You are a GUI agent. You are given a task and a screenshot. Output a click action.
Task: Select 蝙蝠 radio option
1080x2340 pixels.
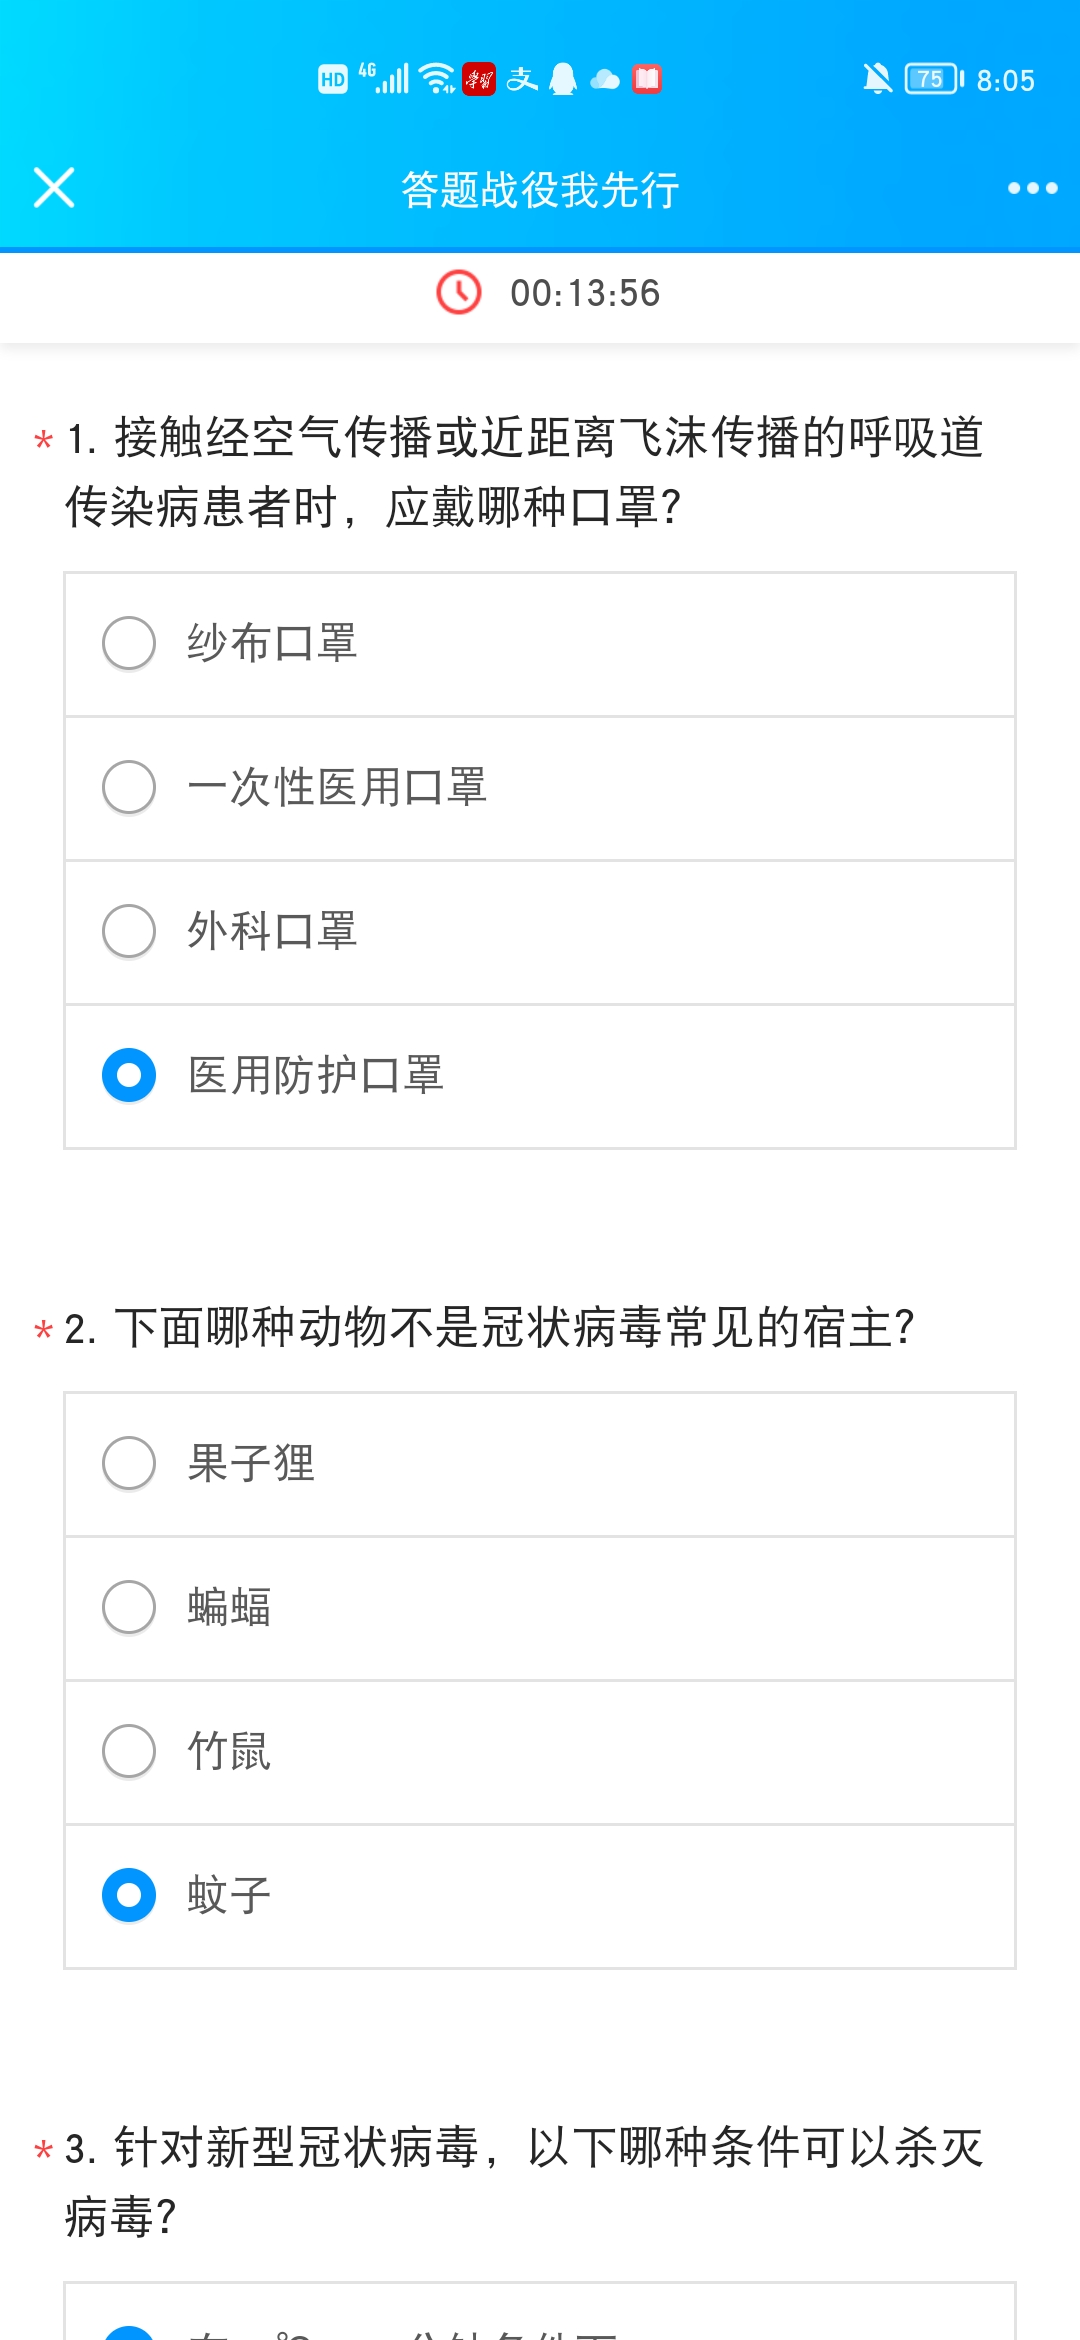click(129, 1607)
